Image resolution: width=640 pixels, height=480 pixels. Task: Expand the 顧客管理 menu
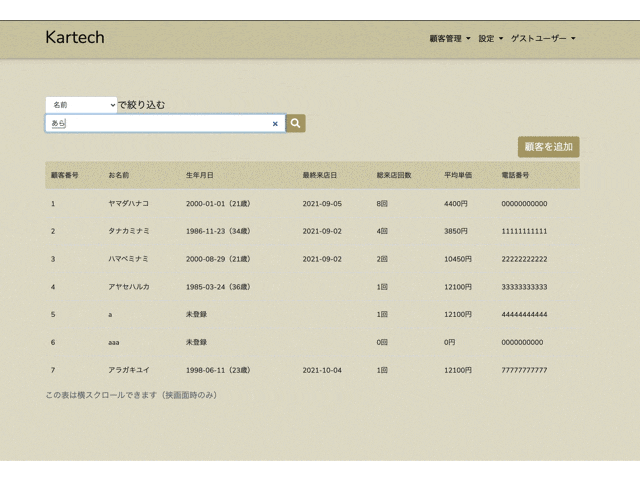pyautogui.click(x=450, y=38)
